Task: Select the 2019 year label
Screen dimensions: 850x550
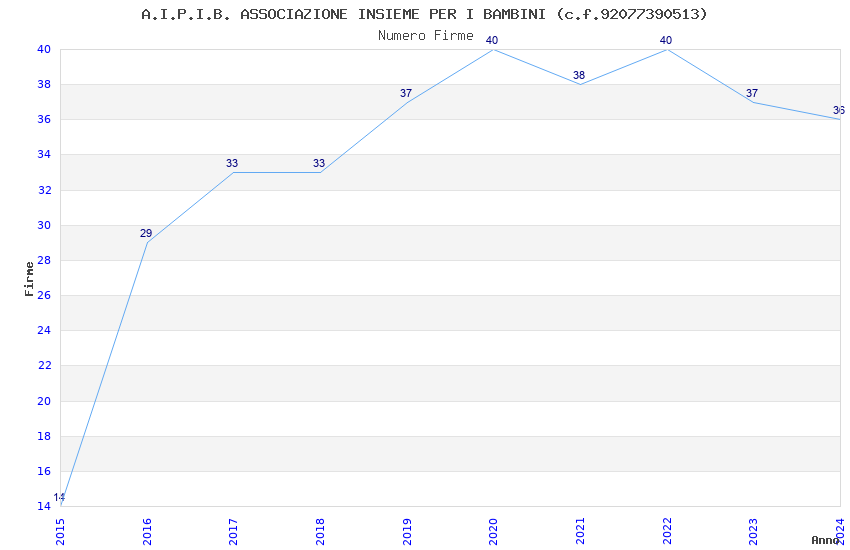Action: [407, 532]
